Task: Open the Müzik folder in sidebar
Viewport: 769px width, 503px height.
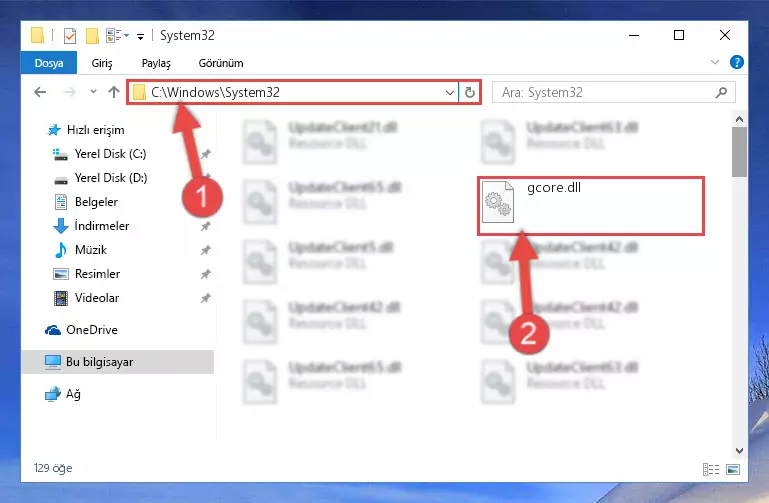Action: pyautogui.click(x=80, y=250)
